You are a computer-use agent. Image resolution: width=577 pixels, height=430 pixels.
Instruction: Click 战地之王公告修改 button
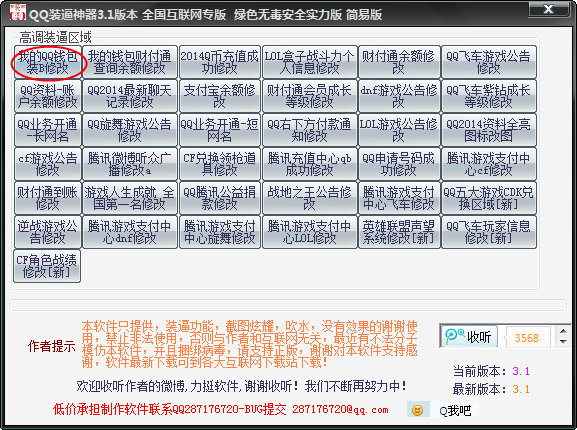coord(309,198)
